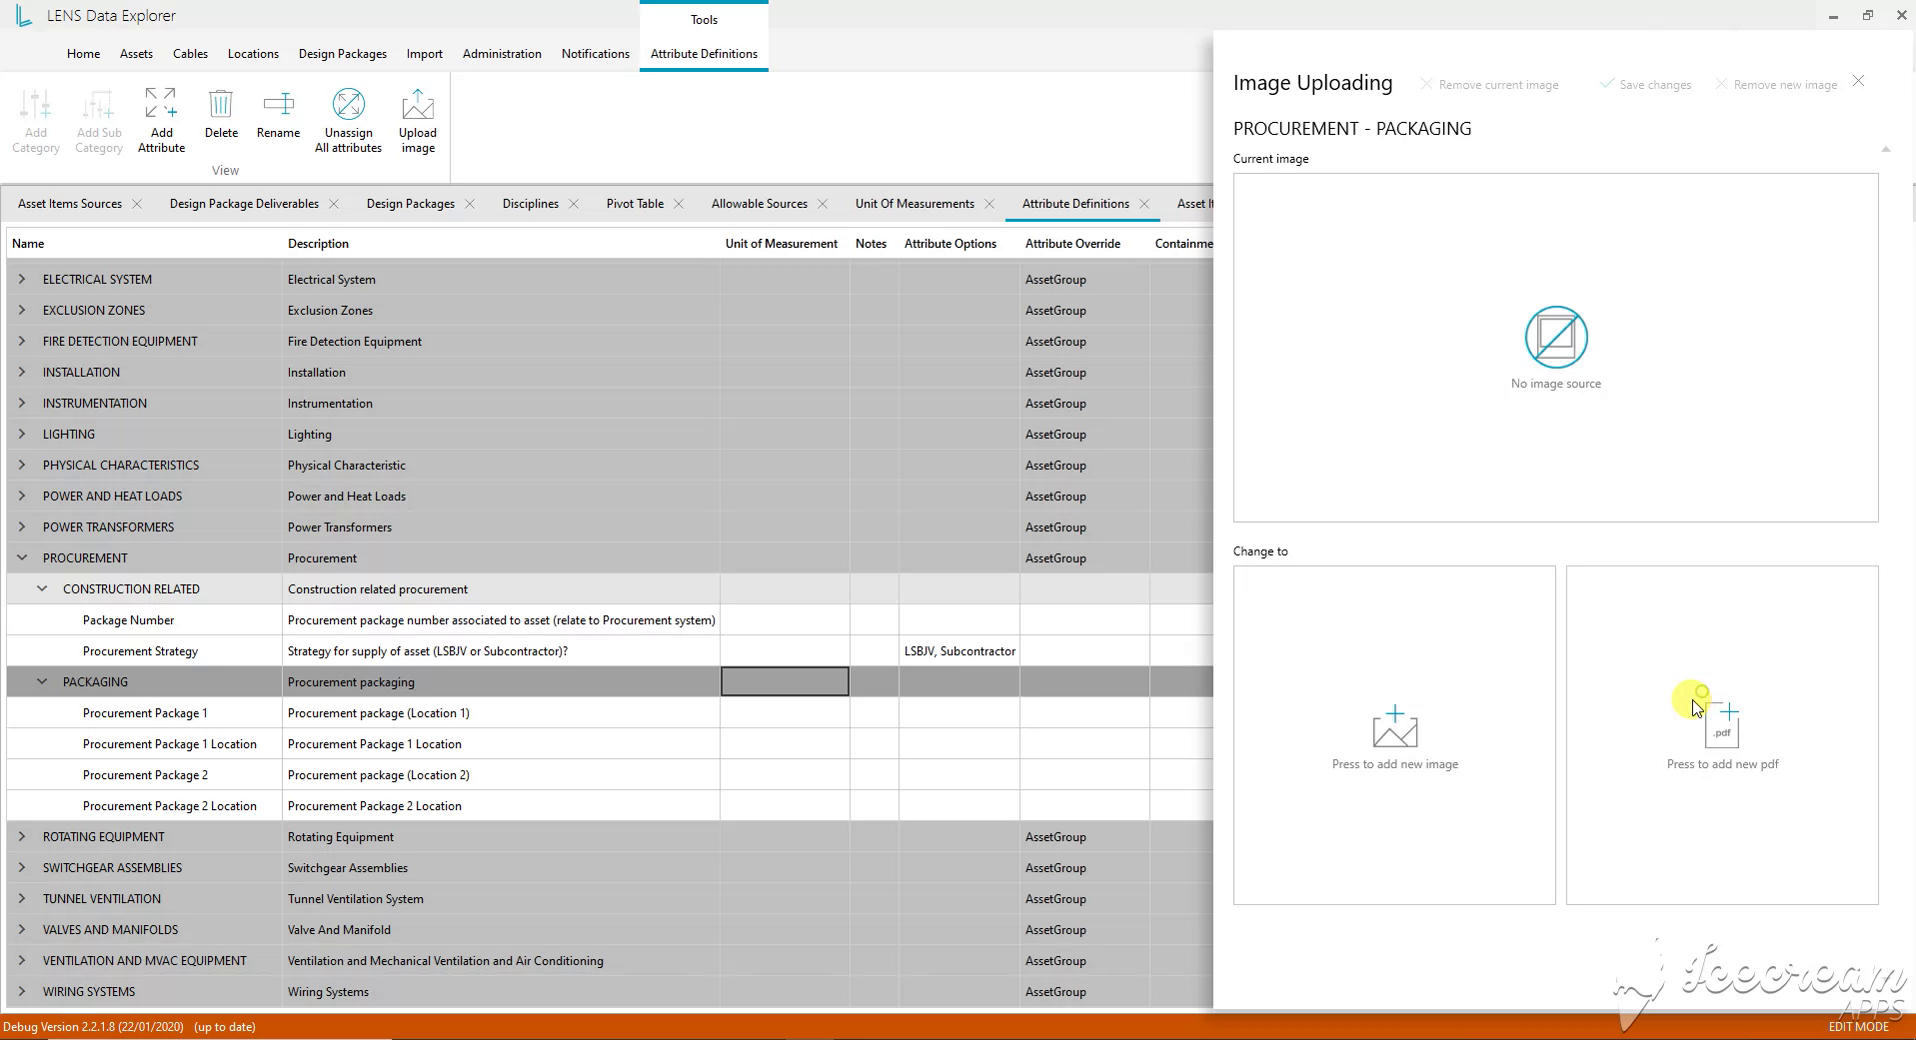Click Debug Version status bar text
Viewport: 1916px width, 1040px height.
129,1027
